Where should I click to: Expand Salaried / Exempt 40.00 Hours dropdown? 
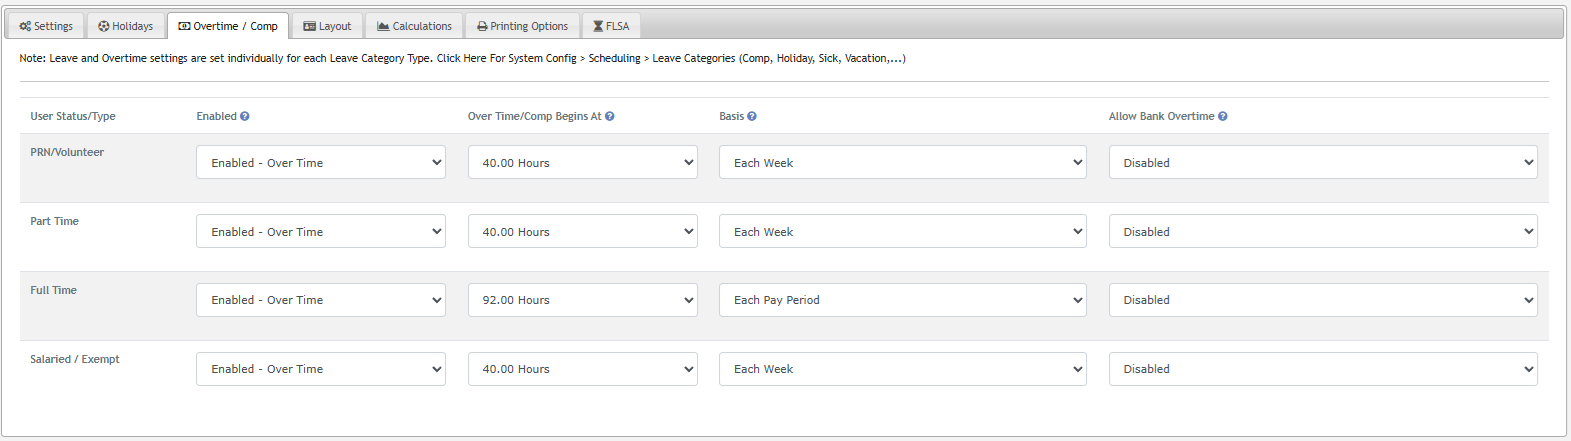582,369
